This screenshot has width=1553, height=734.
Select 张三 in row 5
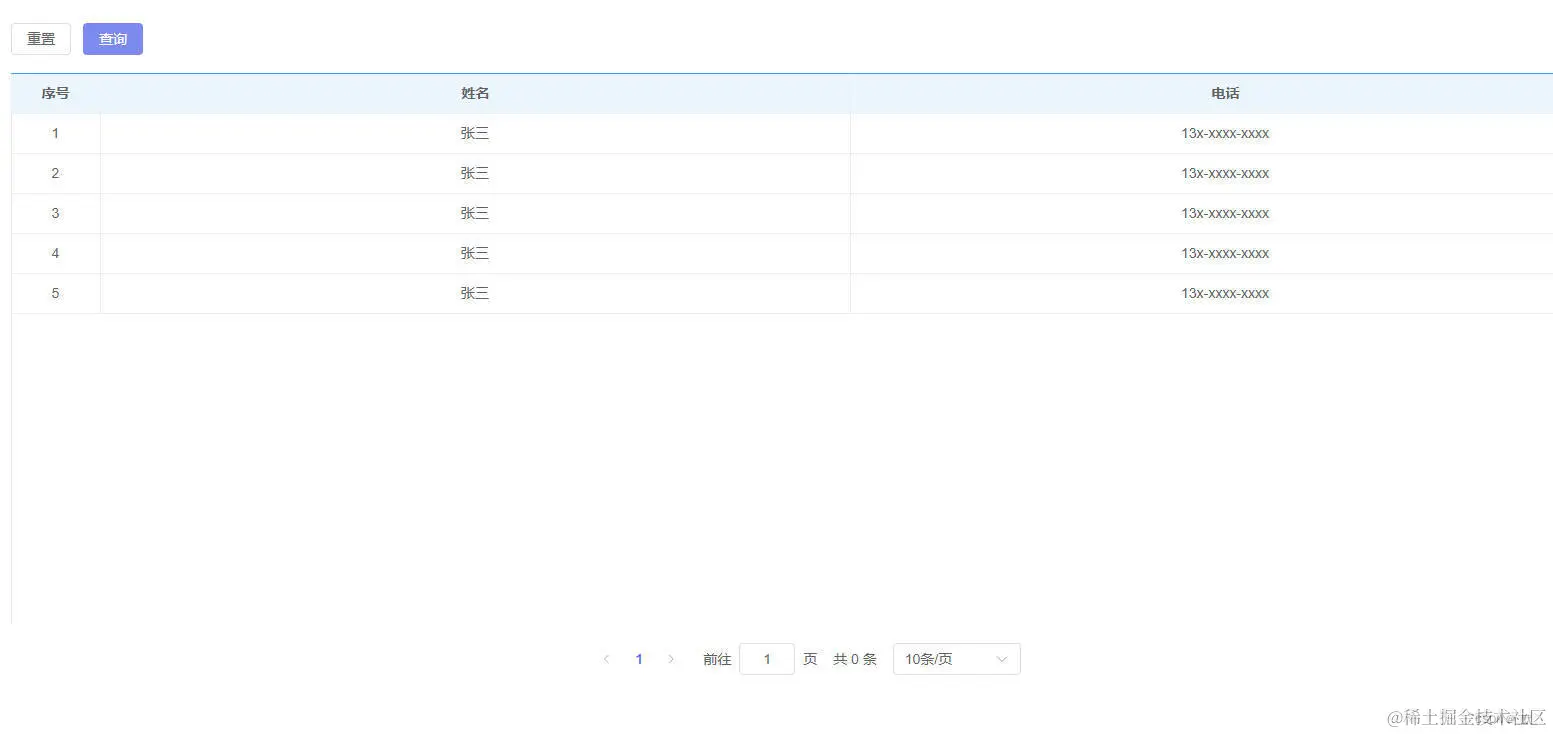click(475, 293)
